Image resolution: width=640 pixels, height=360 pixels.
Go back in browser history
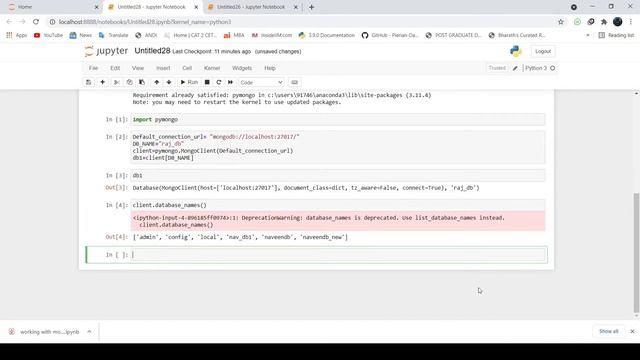coord(9,22)
